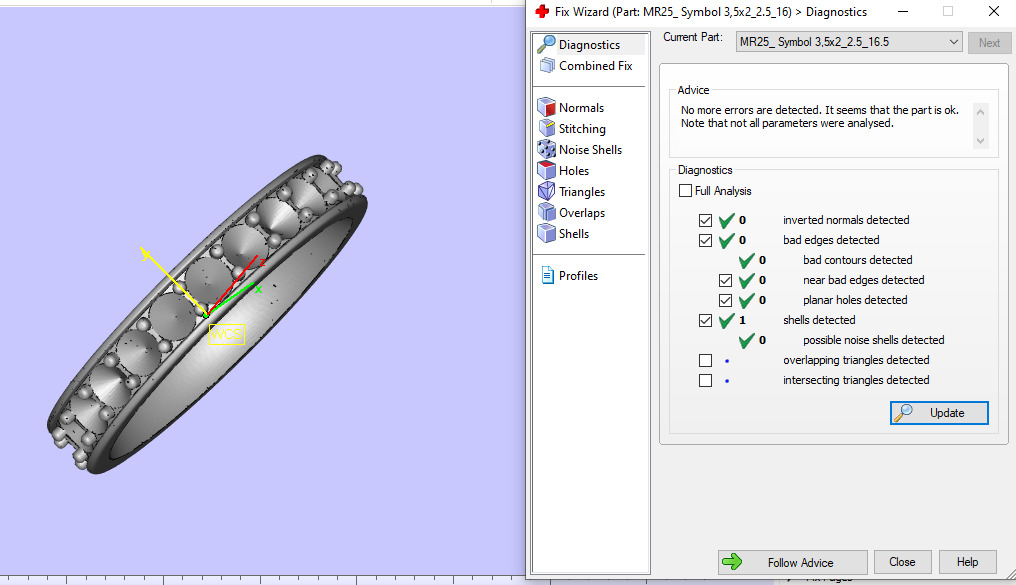Click the Profiles page label
Viewport: 1016px width, 585px height.
pyautogui.click(x=578, y=276)
